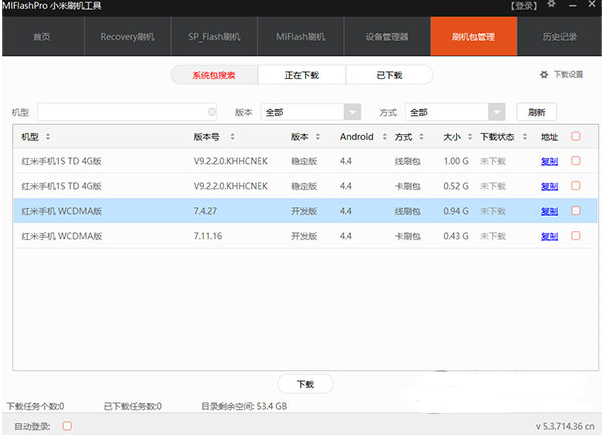Sort table by 机型 column arrows
The image size is (603, 437).
tap(48, 137)
